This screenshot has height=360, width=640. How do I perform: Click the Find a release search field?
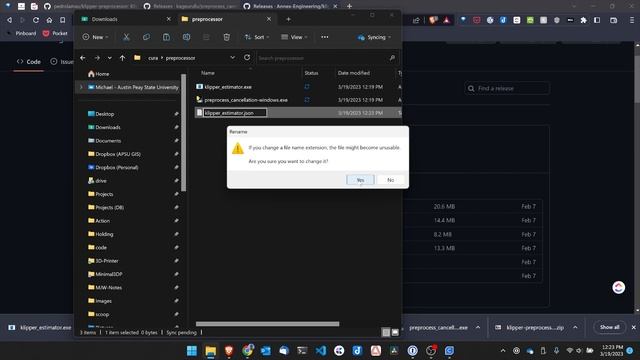(507, 88)
